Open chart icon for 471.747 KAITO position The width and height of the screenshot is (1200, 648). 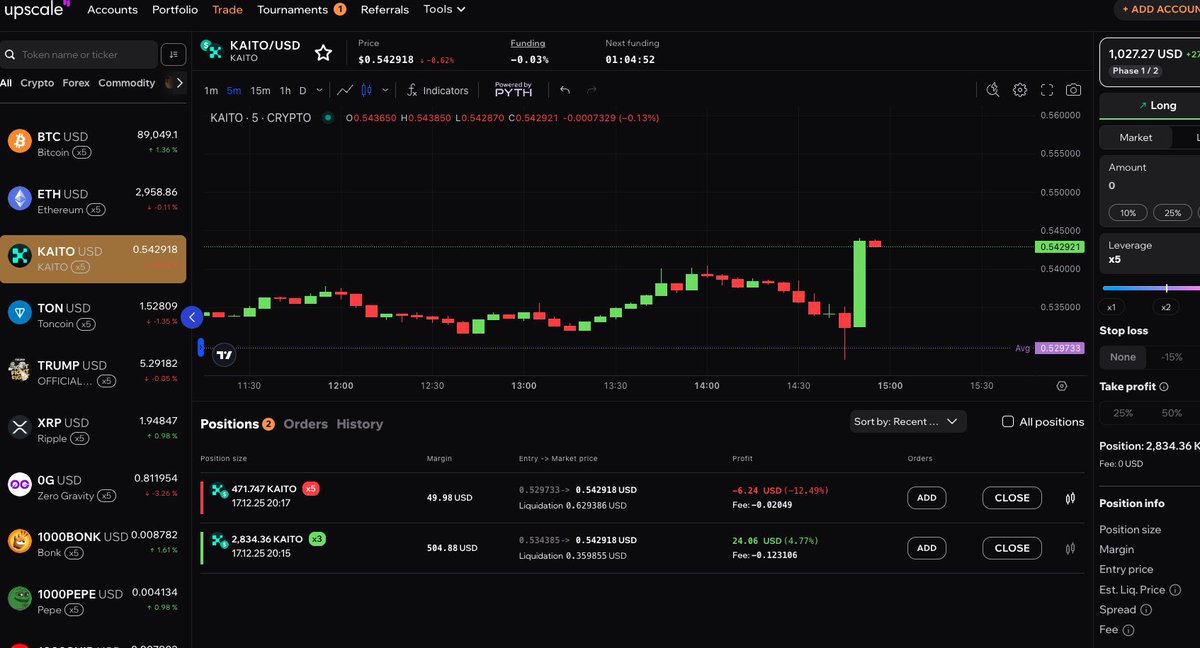(1070, 497)
